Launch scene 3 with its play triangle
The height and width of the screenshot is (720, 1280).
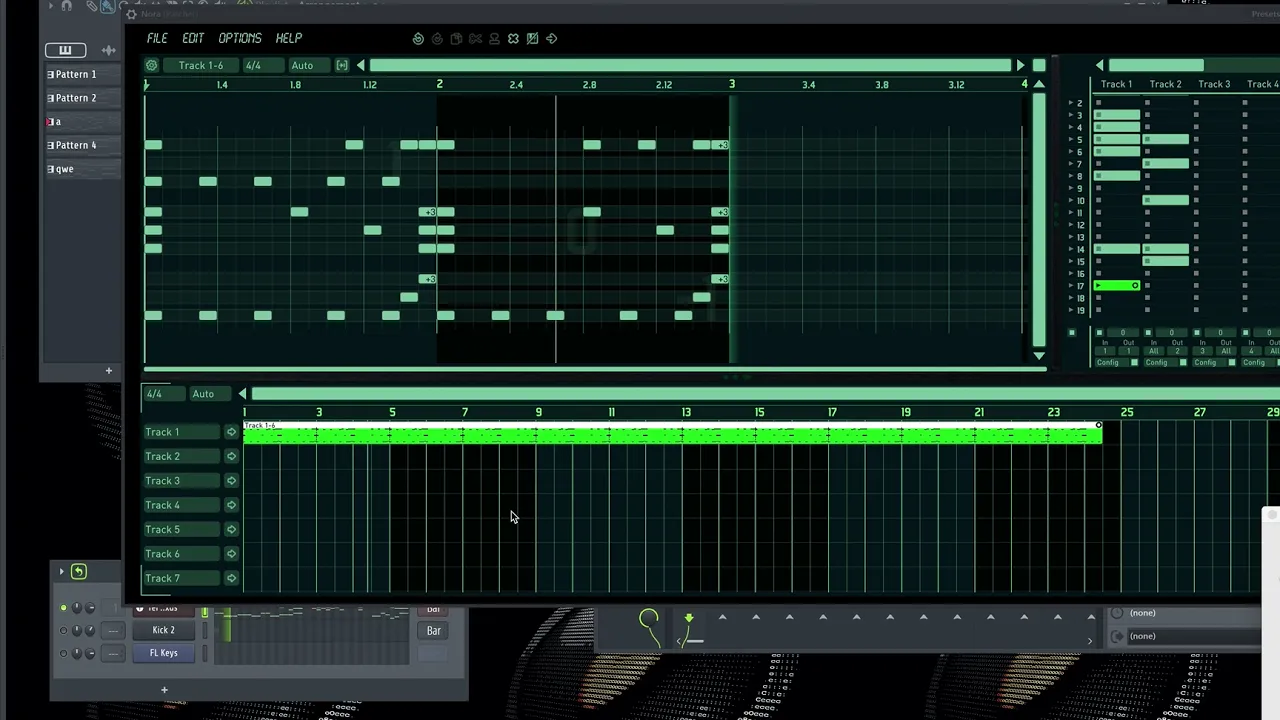(x=1071, y=115)
